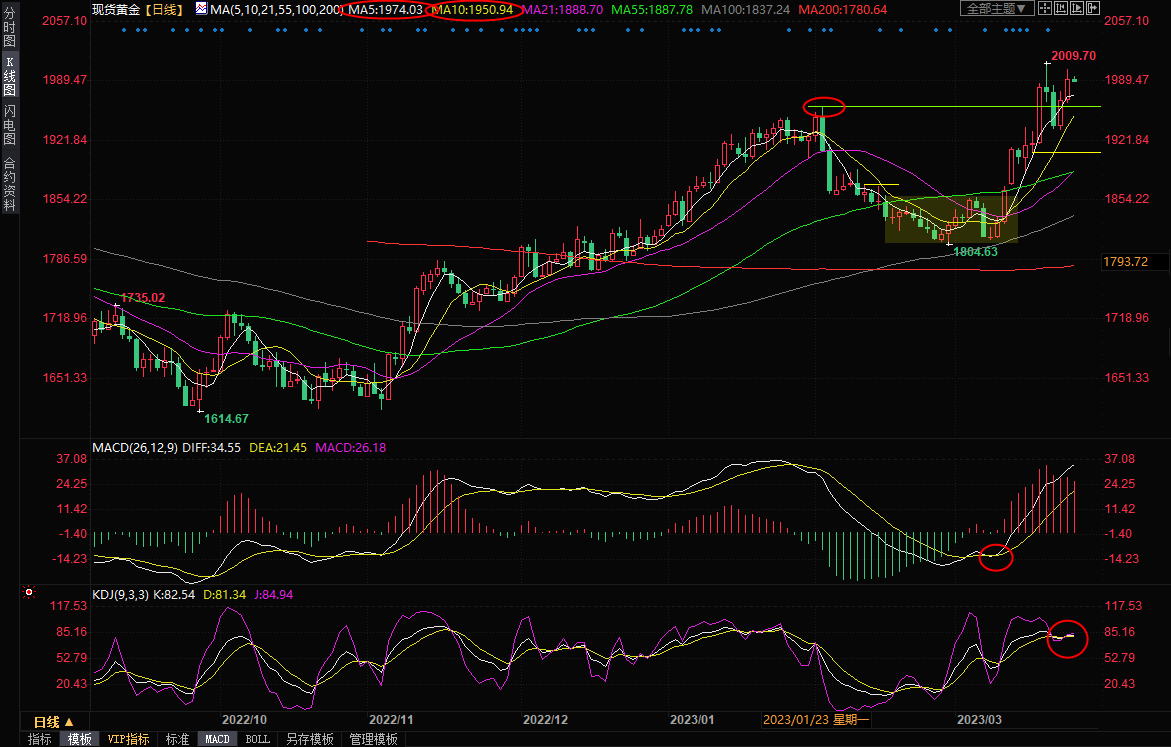Click the 2009.70 high price marker
Viewport: 1171px width, 747px height.
1073,56
